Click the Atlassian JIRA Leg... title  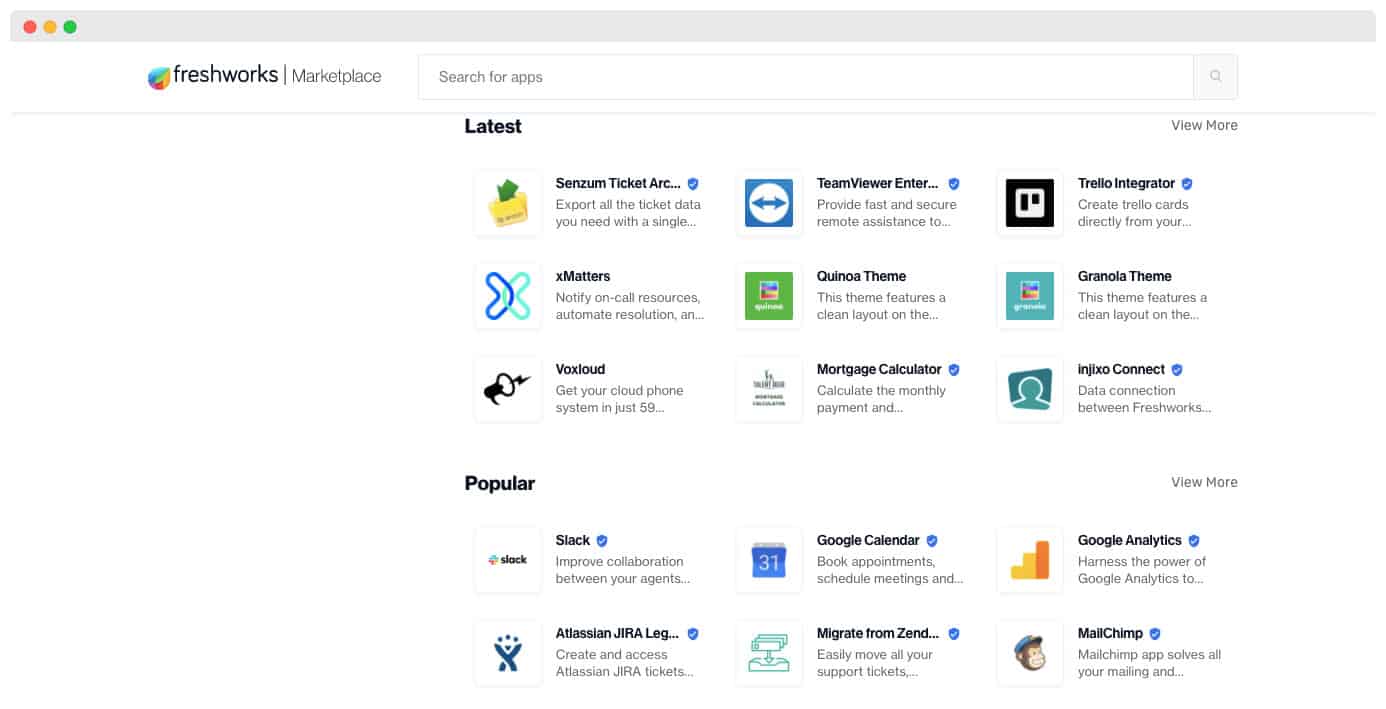pos(618,633)
